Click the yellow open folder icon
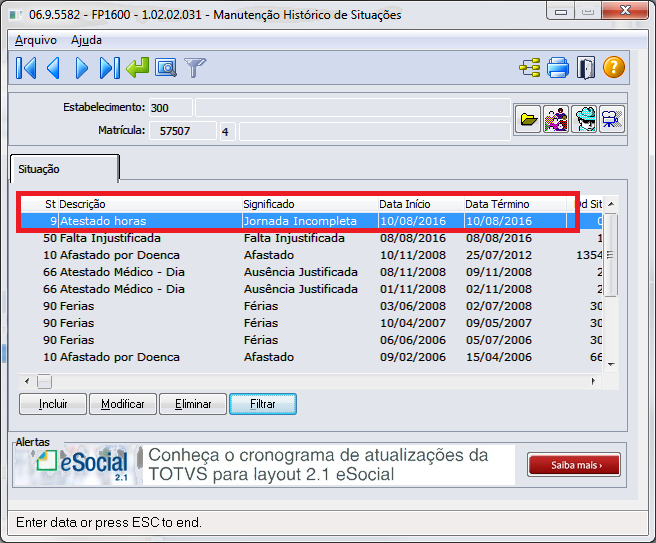This screenshot has height=543, width=656. [528, 119]
